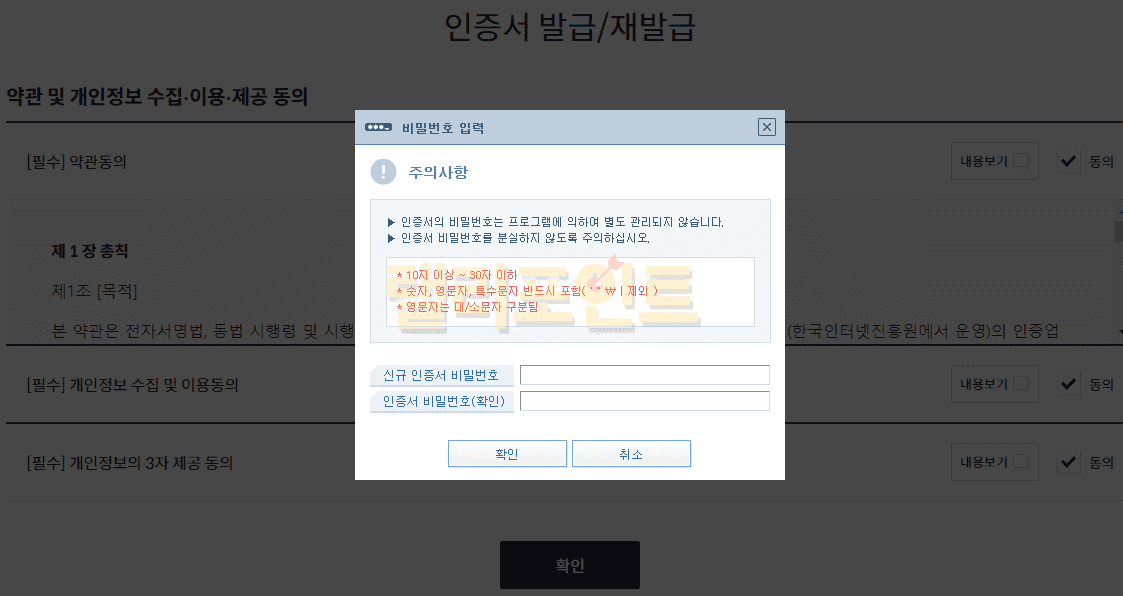Click the 신규 인증서 비밀번호 input field
The width and height of the screenshot is (1123, 596).
(644, 375)
